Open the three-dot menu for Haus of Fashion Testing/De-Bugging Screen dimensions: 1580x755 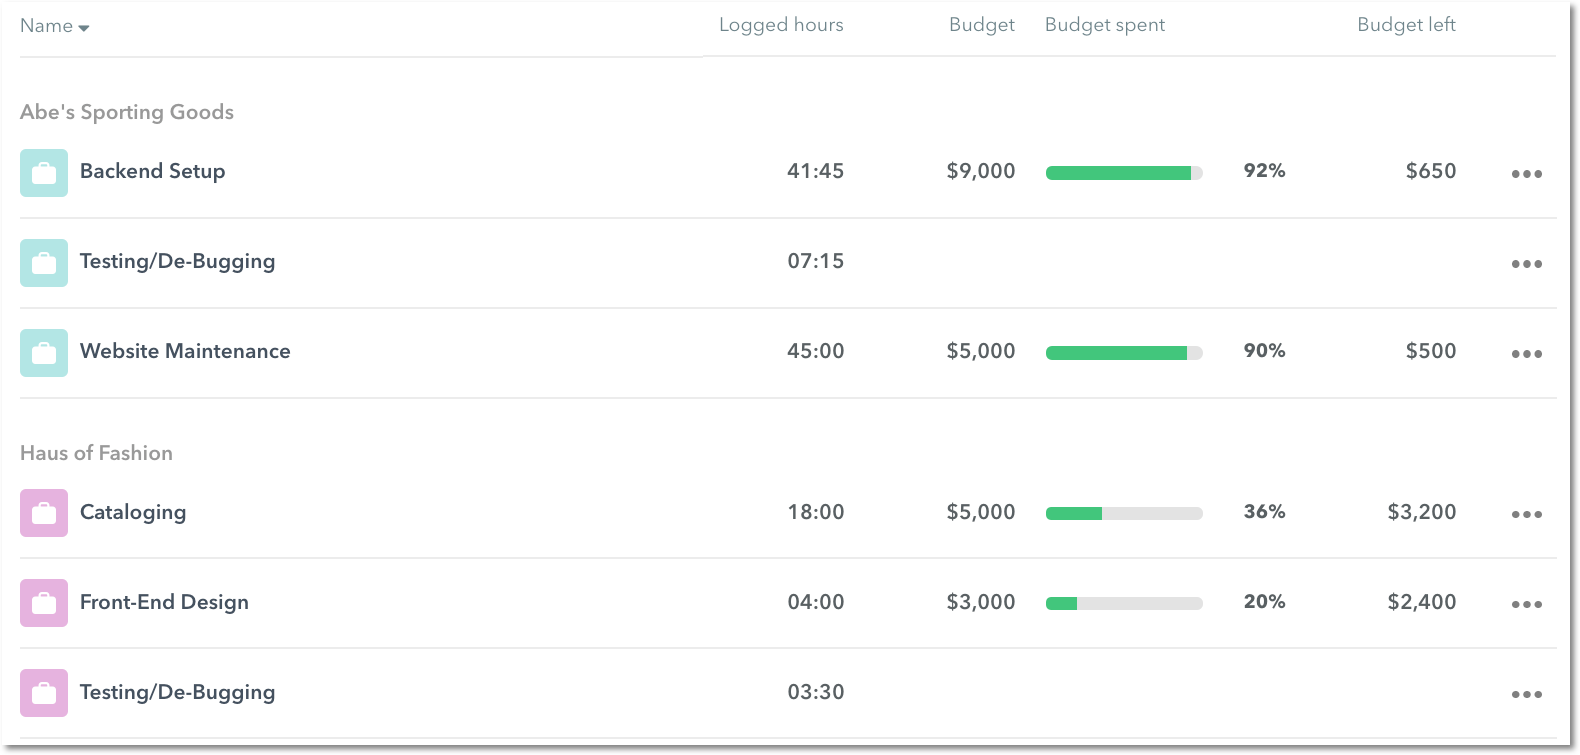(1526, 694)
